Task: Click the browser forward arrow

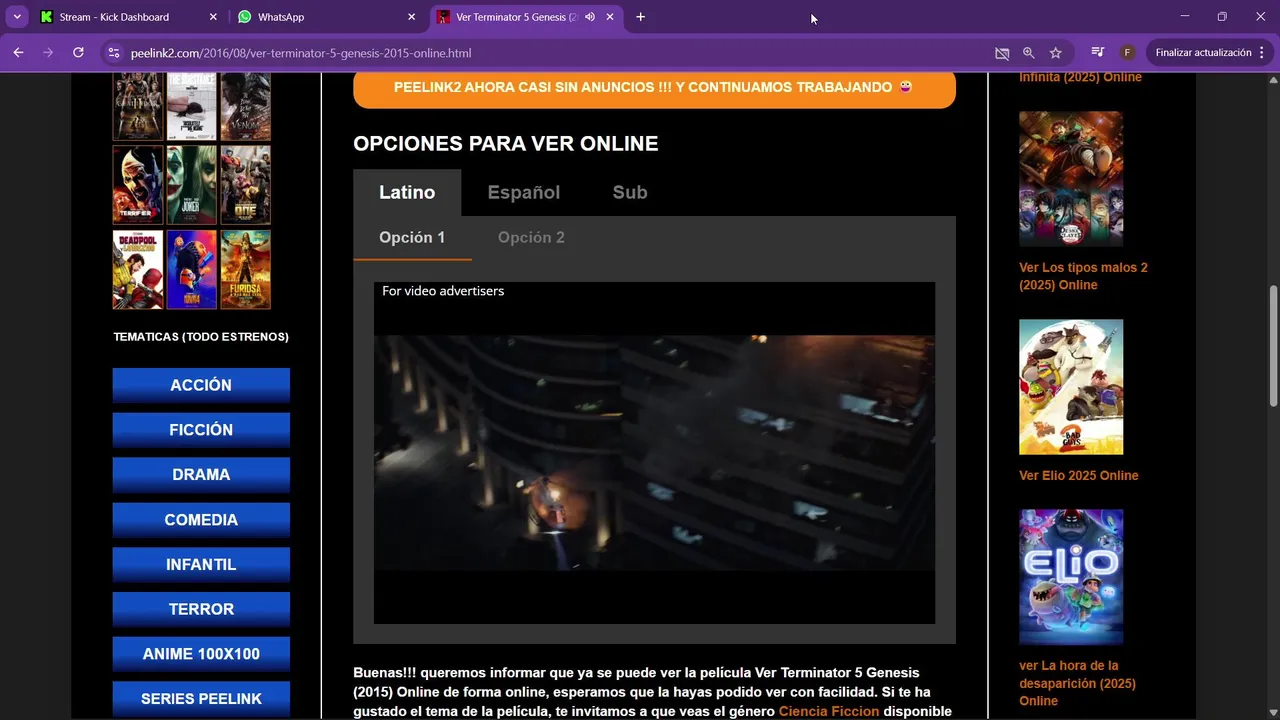Action: click(x=48, y=53)
